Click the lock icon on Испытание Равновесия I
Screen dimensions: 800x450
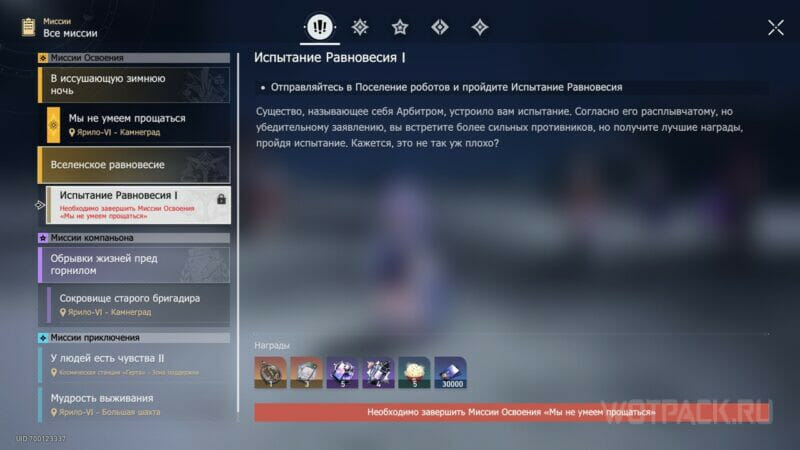tap(221, 199)
